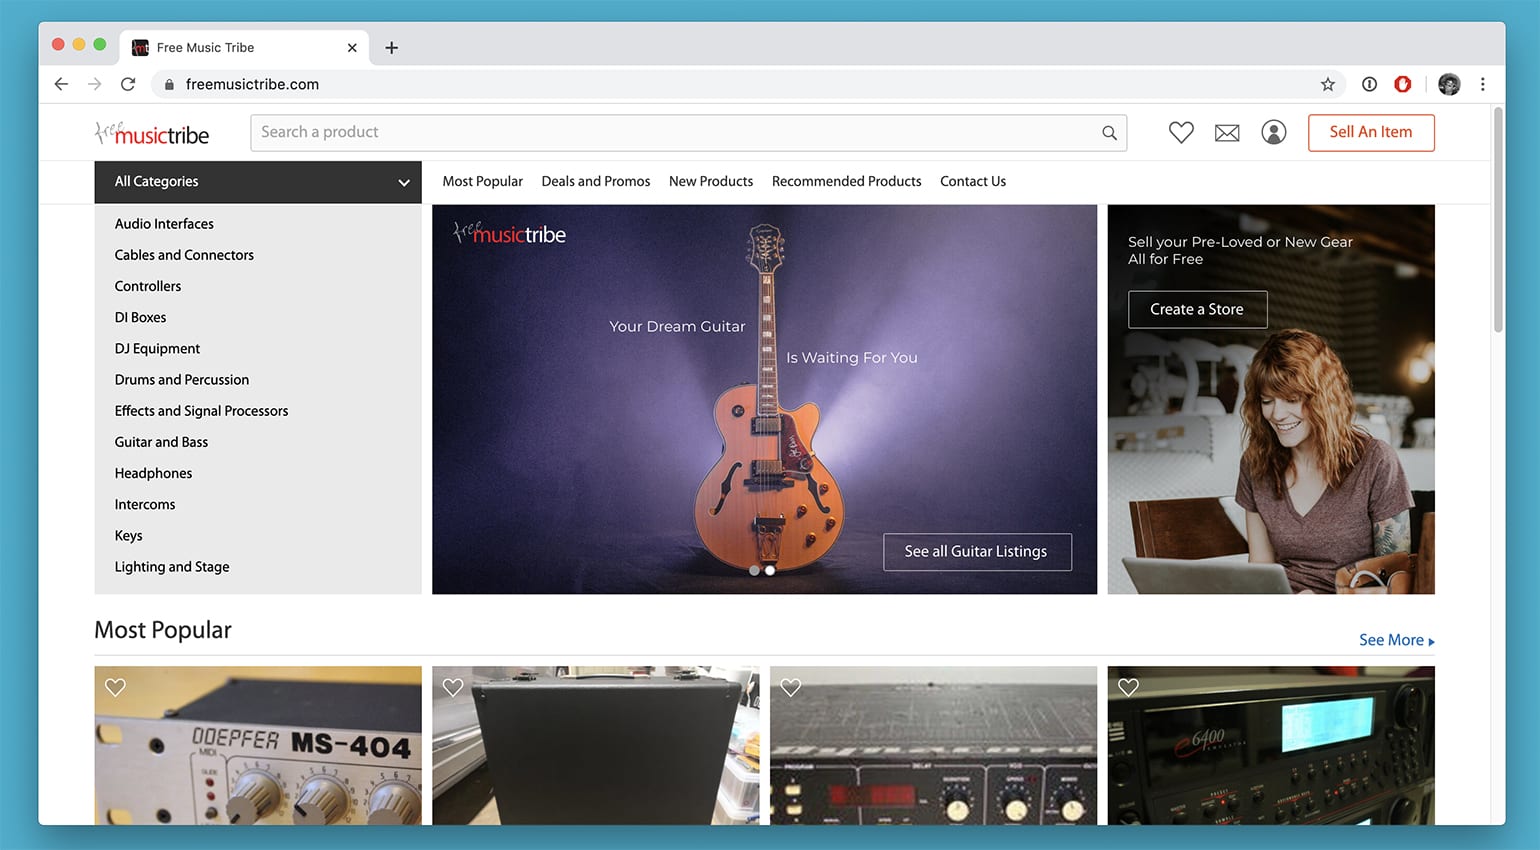Screen dimensions: 1540x850
Task: Click the browser reload button
Action: (x=128, y=85)
